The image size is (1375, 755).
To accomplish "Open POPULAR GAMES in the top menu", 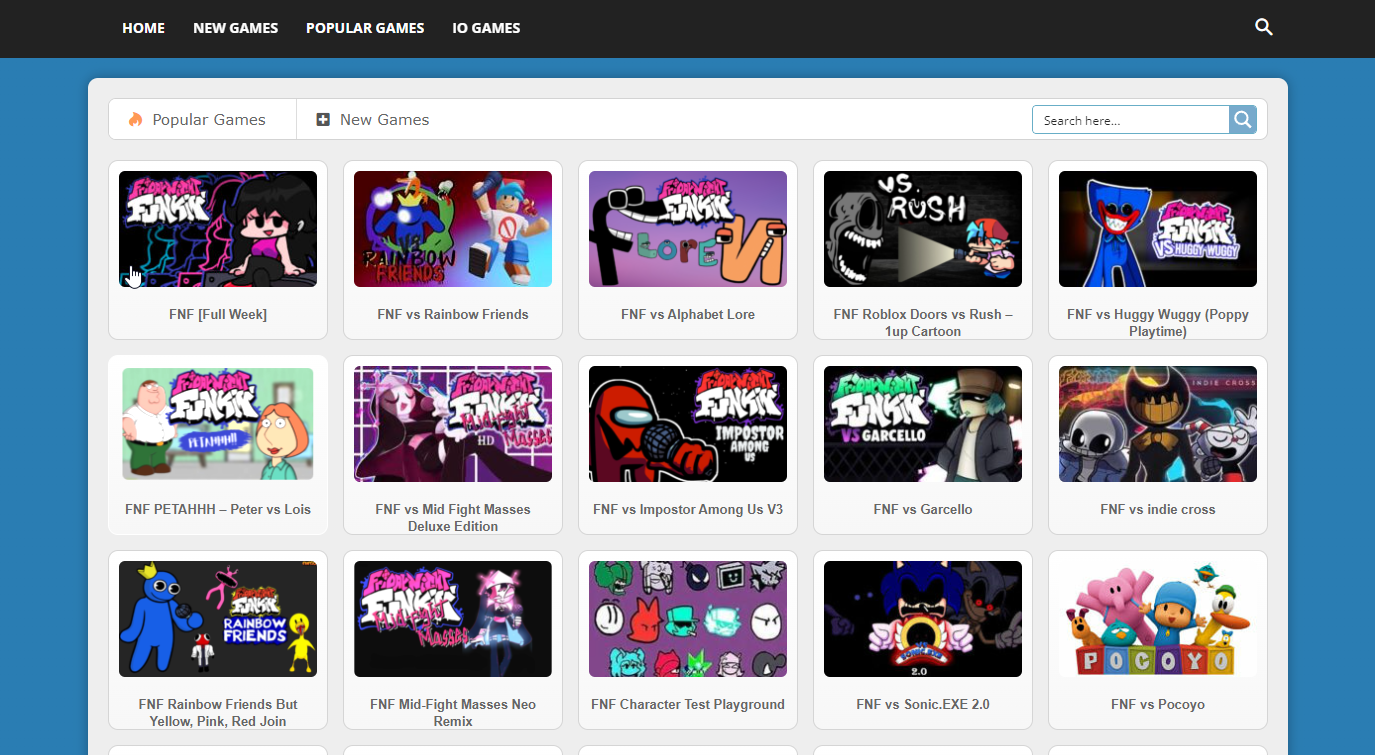I will (x=365, y=28).
